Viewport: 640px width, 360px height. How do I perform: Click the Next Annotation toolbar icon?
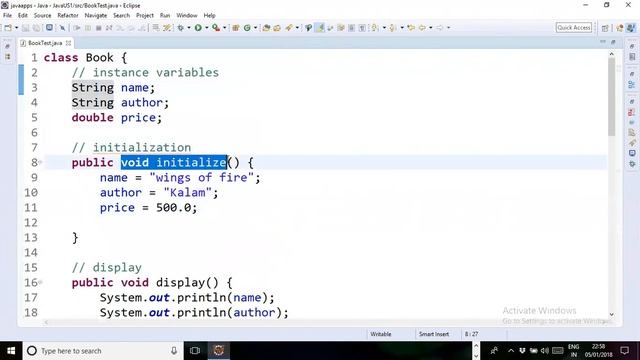click(375, 28)
